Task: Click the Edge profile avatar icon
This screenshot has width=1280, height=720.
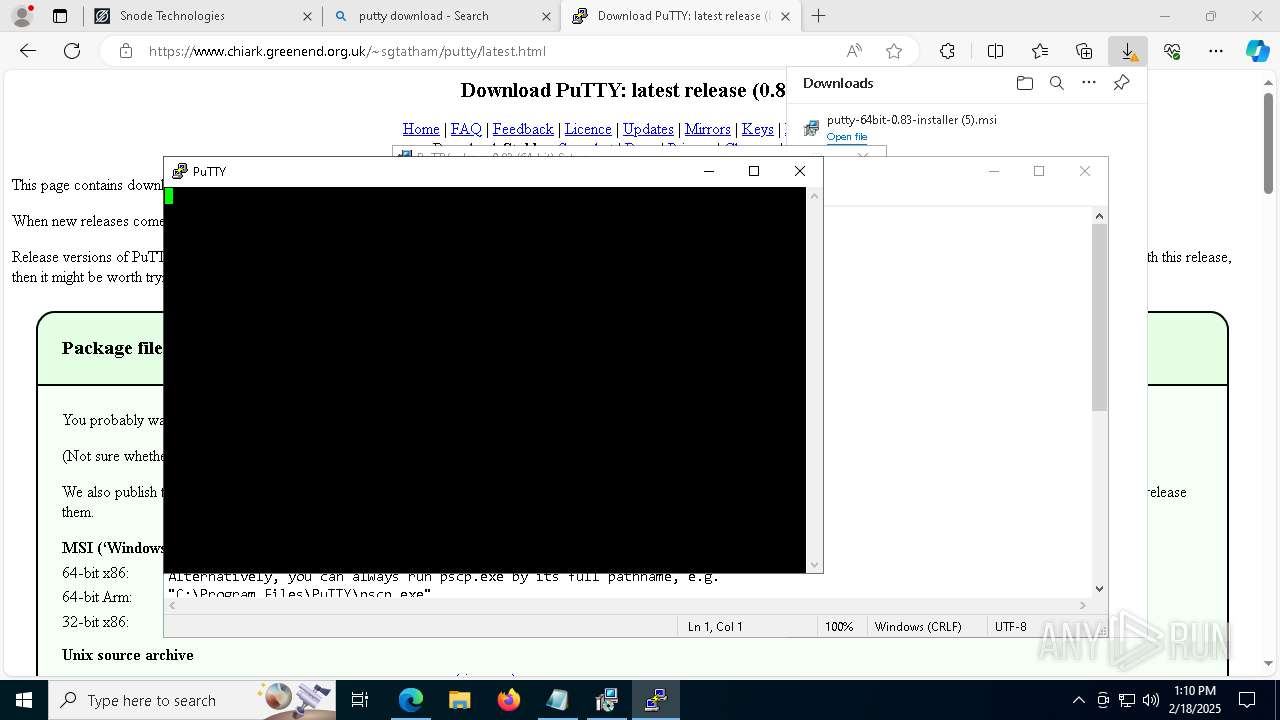Action: [x=22, y=16]
